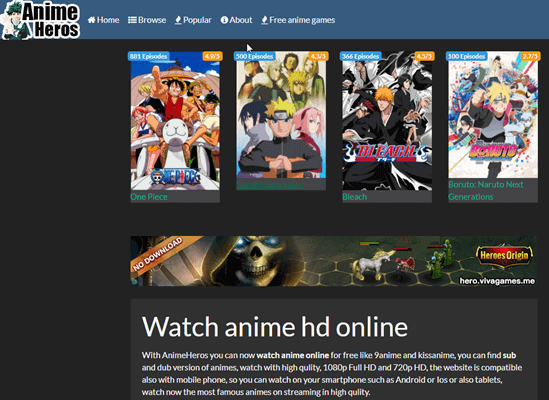Open the One Piece title link
The width and height of the screenshot is (549, 400).
coord(149,197)
